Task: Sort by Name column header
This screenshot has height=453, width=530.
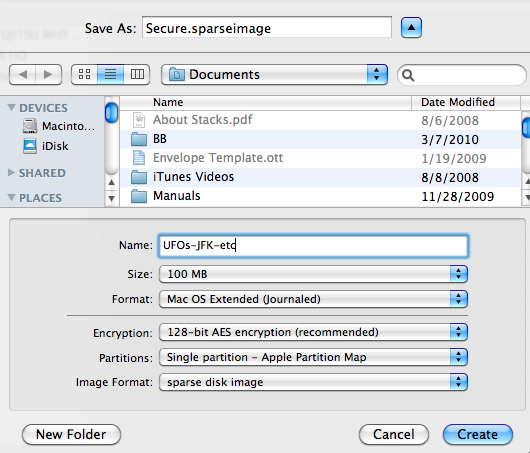Action: click(x=266, y=102)
